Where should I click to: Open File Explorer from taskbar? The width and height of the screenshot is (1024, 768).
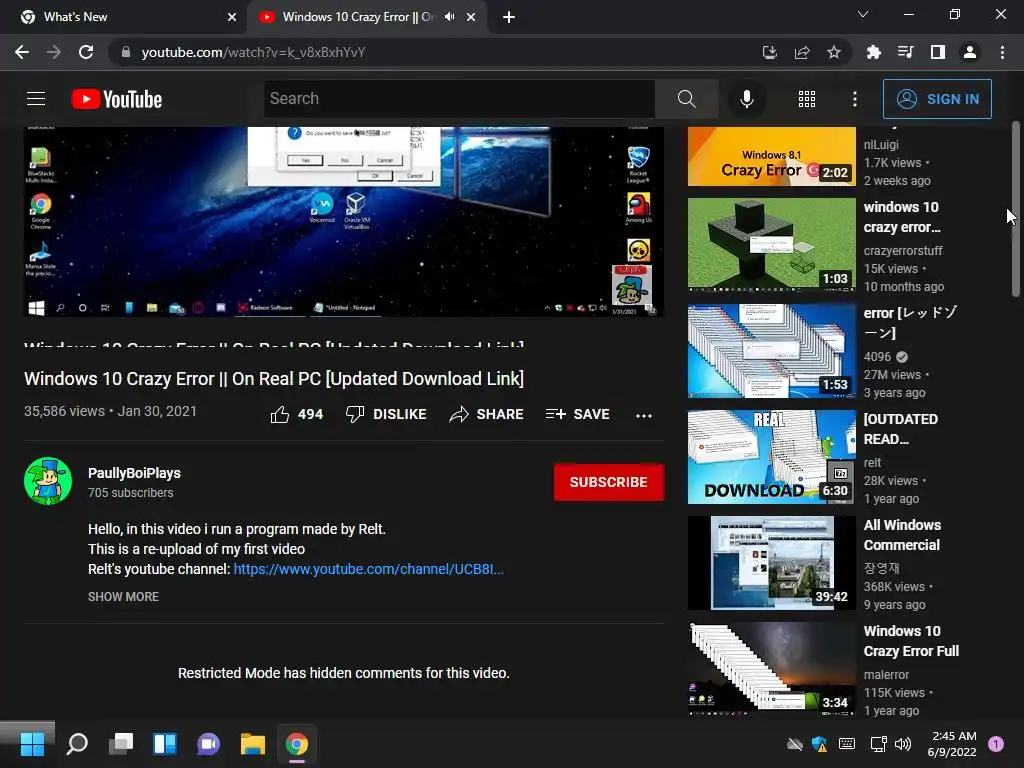pyautogui.click(x=253, y=744)
